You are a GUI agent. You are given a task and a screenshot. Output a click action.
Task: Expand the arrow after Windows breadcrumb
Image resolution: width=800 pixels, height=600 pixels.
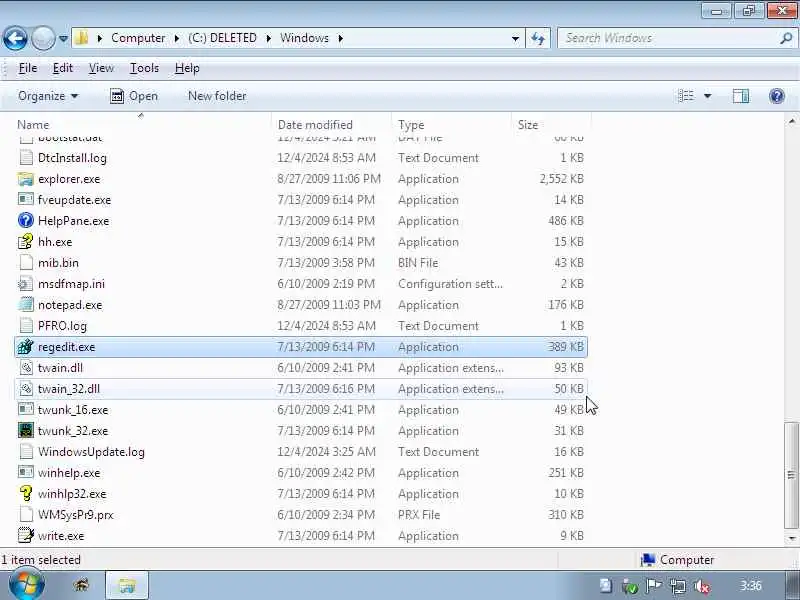340,38
